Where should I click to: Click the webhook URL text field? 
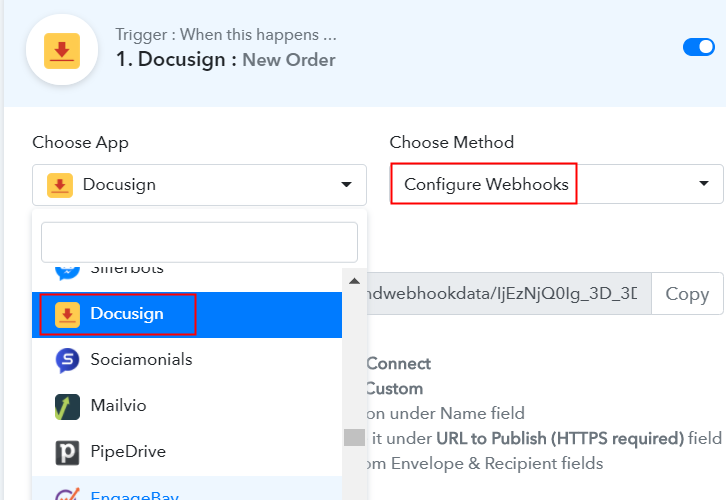[509, 294]
